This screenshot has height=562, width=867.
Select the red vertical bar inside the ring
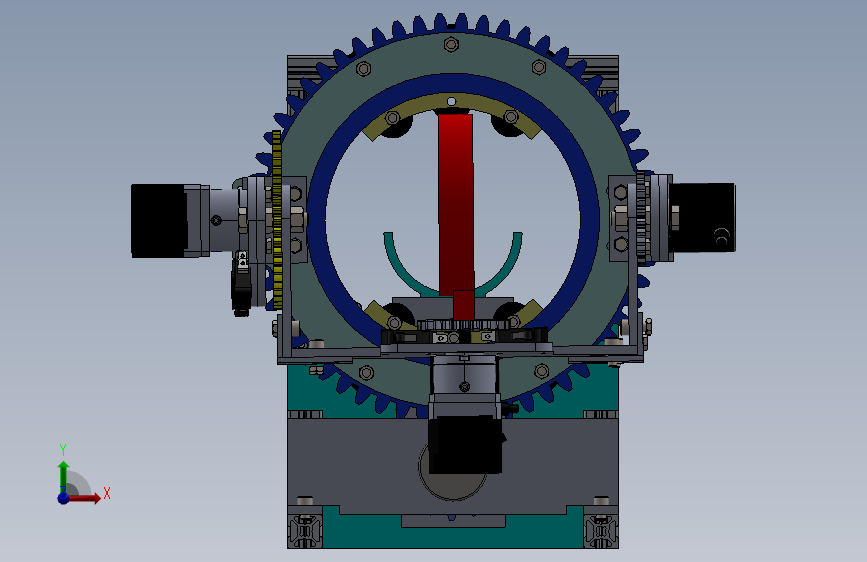[x=456, y=204]
